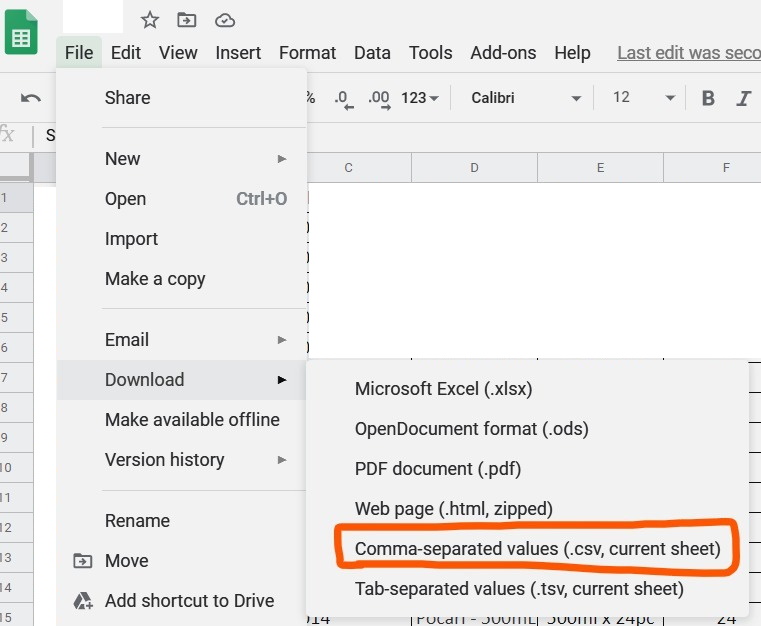Image resolution: width=761 pixels, height=626 pixels.
Task: Choose Open in the File menu
Action: tap(182, 198)
